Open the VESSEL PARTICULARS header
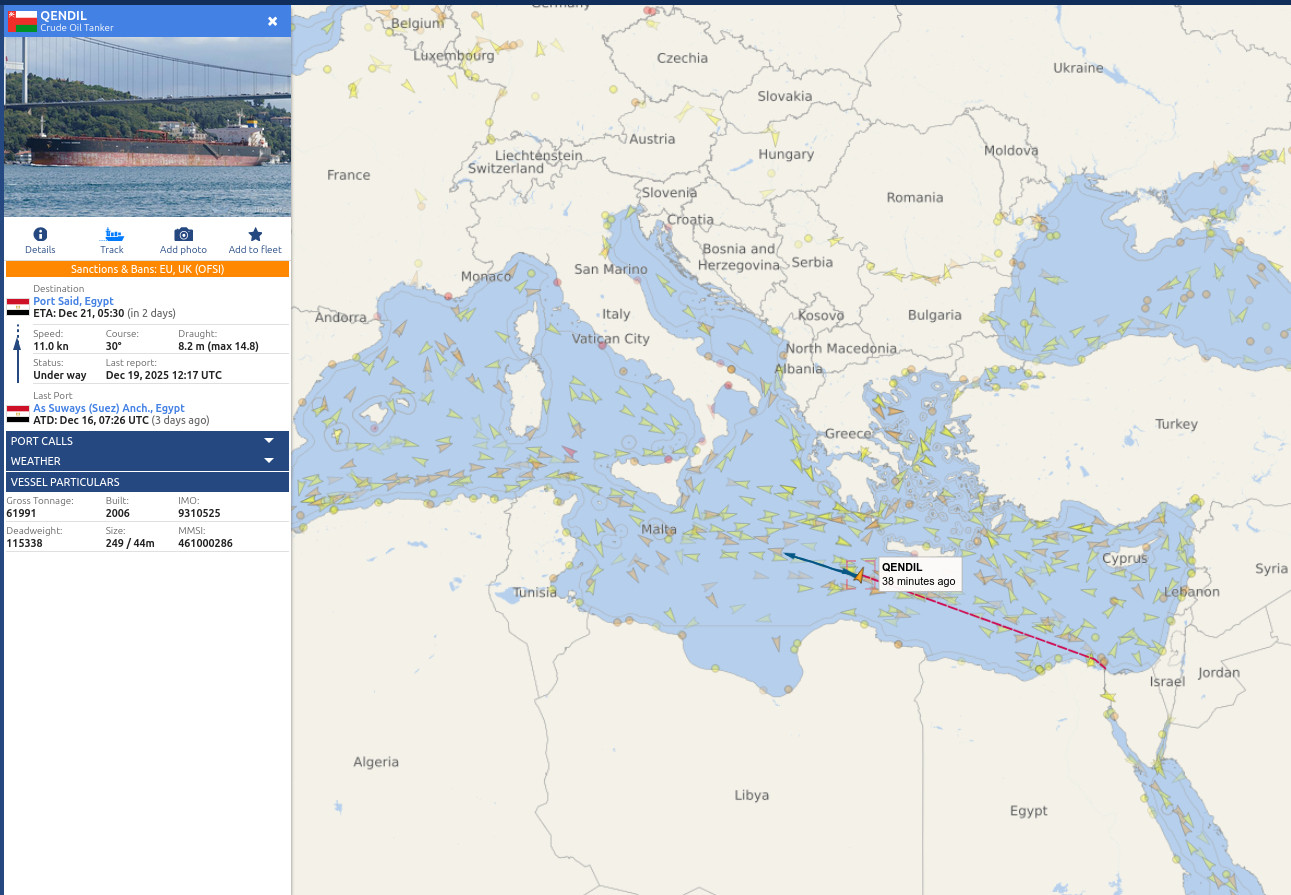 147,482
